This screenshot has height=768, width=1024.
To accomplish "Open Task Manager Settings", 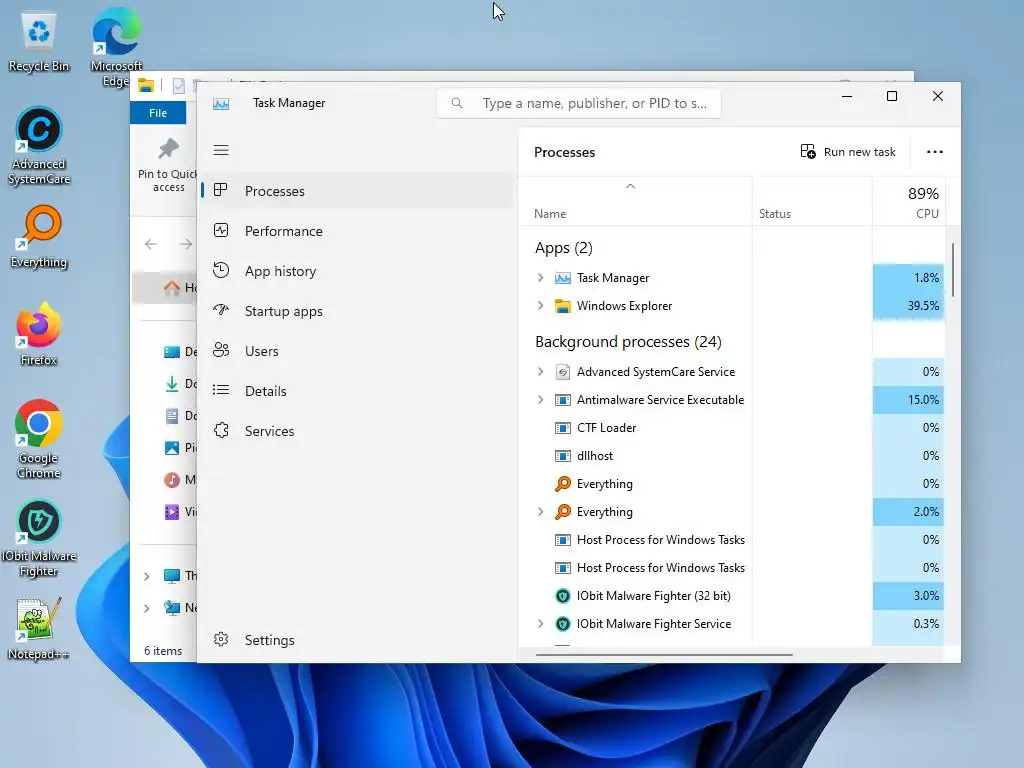I will 357,639.
